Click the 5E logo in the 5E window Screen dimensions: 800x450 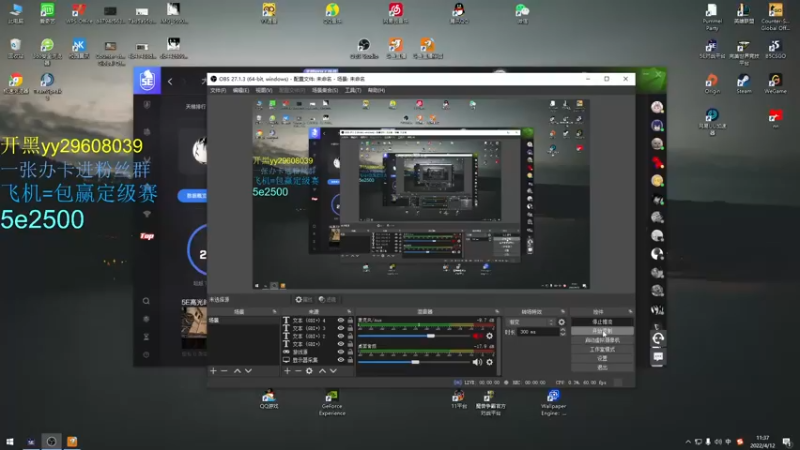[x=147, y=80]
